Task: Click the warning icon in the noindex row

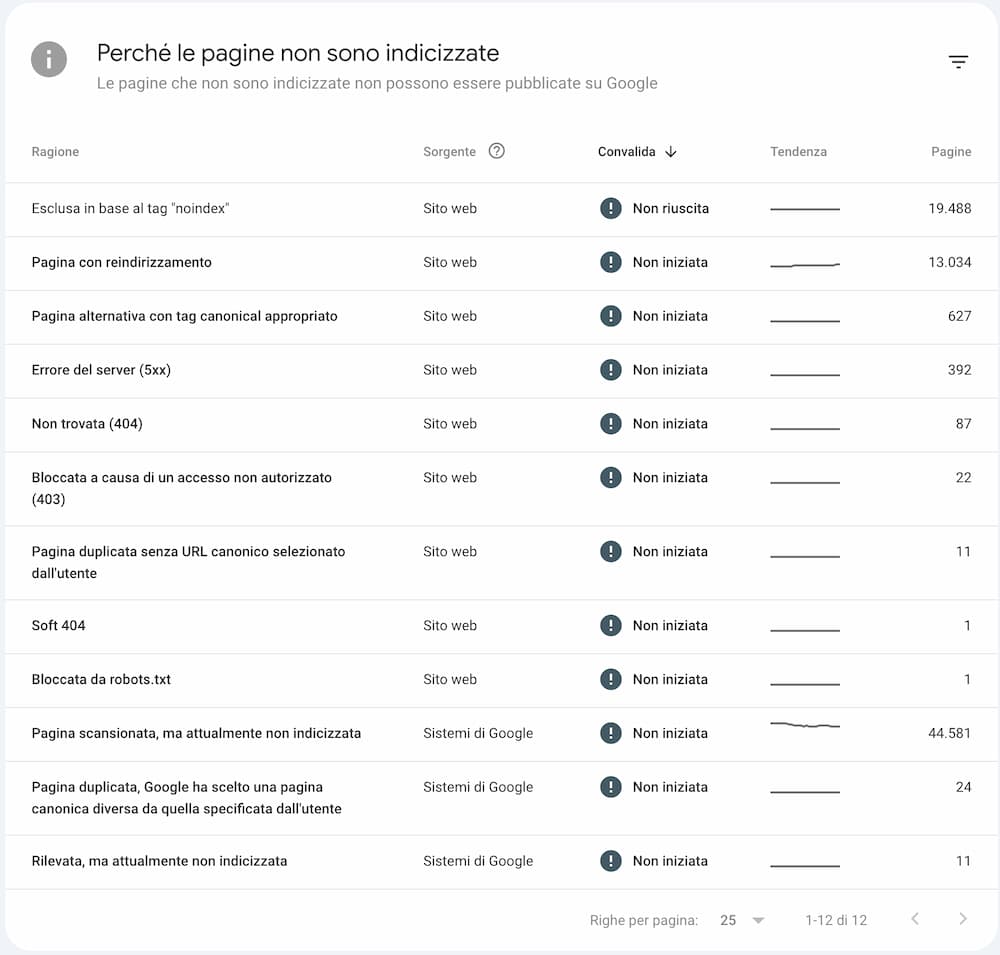Action: (x=610, y=208)
